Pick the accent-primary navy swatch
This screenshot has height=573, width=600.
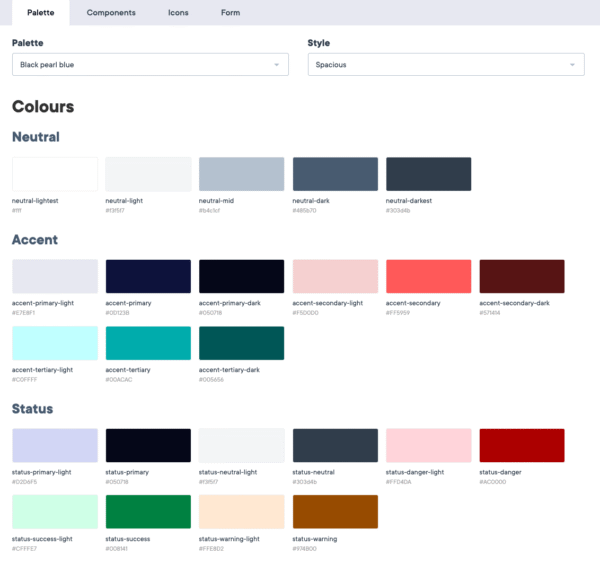[x=148, y=276]
